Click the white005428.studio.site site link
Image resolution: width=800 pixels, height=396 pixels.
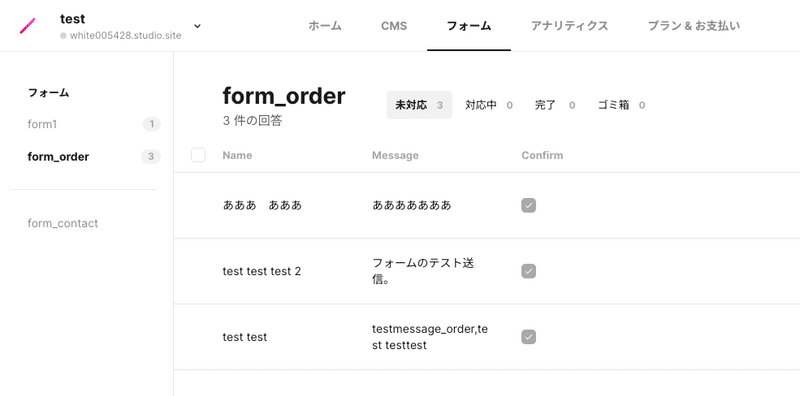click(125, 36)
